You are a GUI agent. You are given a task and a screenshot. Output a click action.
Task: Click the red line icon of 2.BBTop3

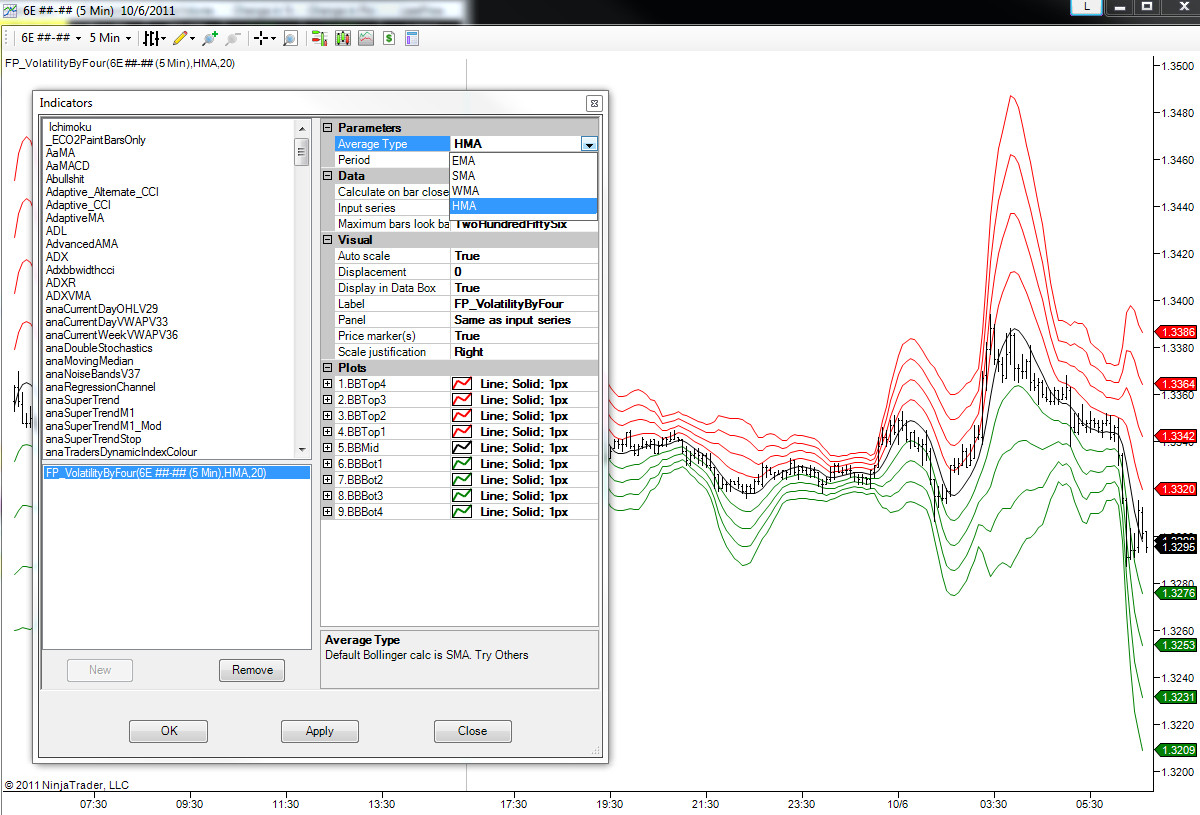tap(463, 400)
